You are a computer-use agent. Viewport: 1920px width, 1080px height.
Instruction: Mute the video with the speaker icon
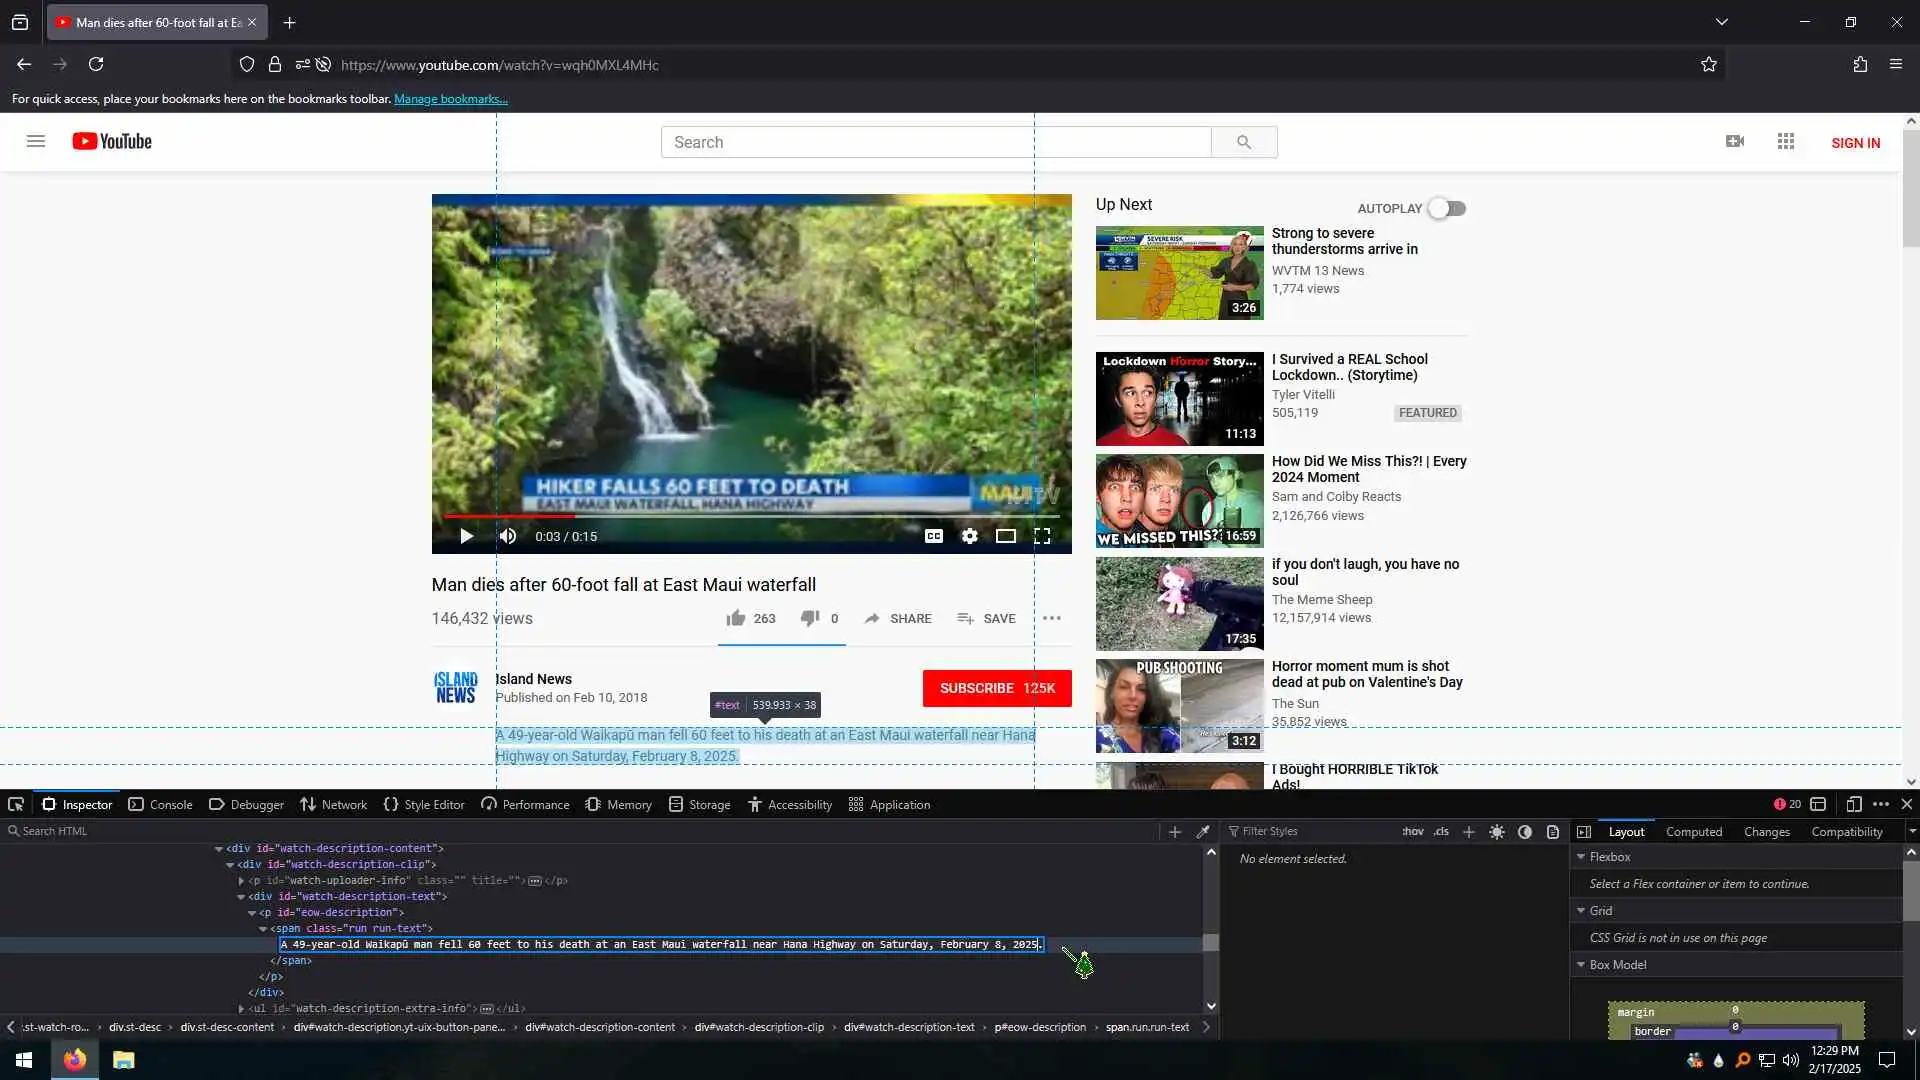(x=508, y=536)
